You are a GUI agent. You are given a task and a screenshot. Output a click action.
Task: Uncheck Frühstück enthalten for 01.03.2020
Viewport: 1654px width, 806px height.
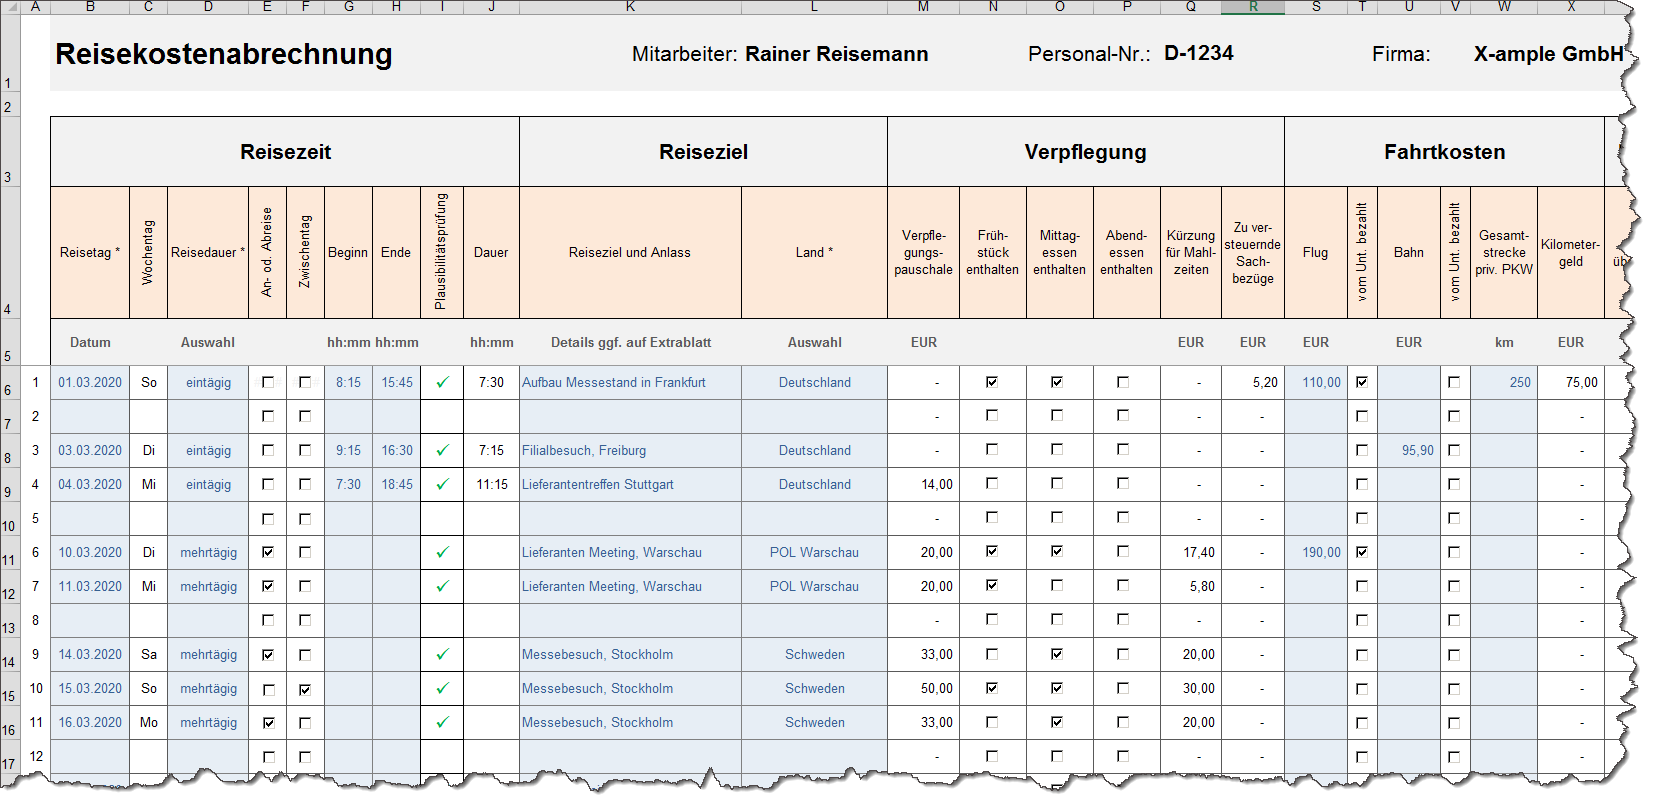[992, 382]
